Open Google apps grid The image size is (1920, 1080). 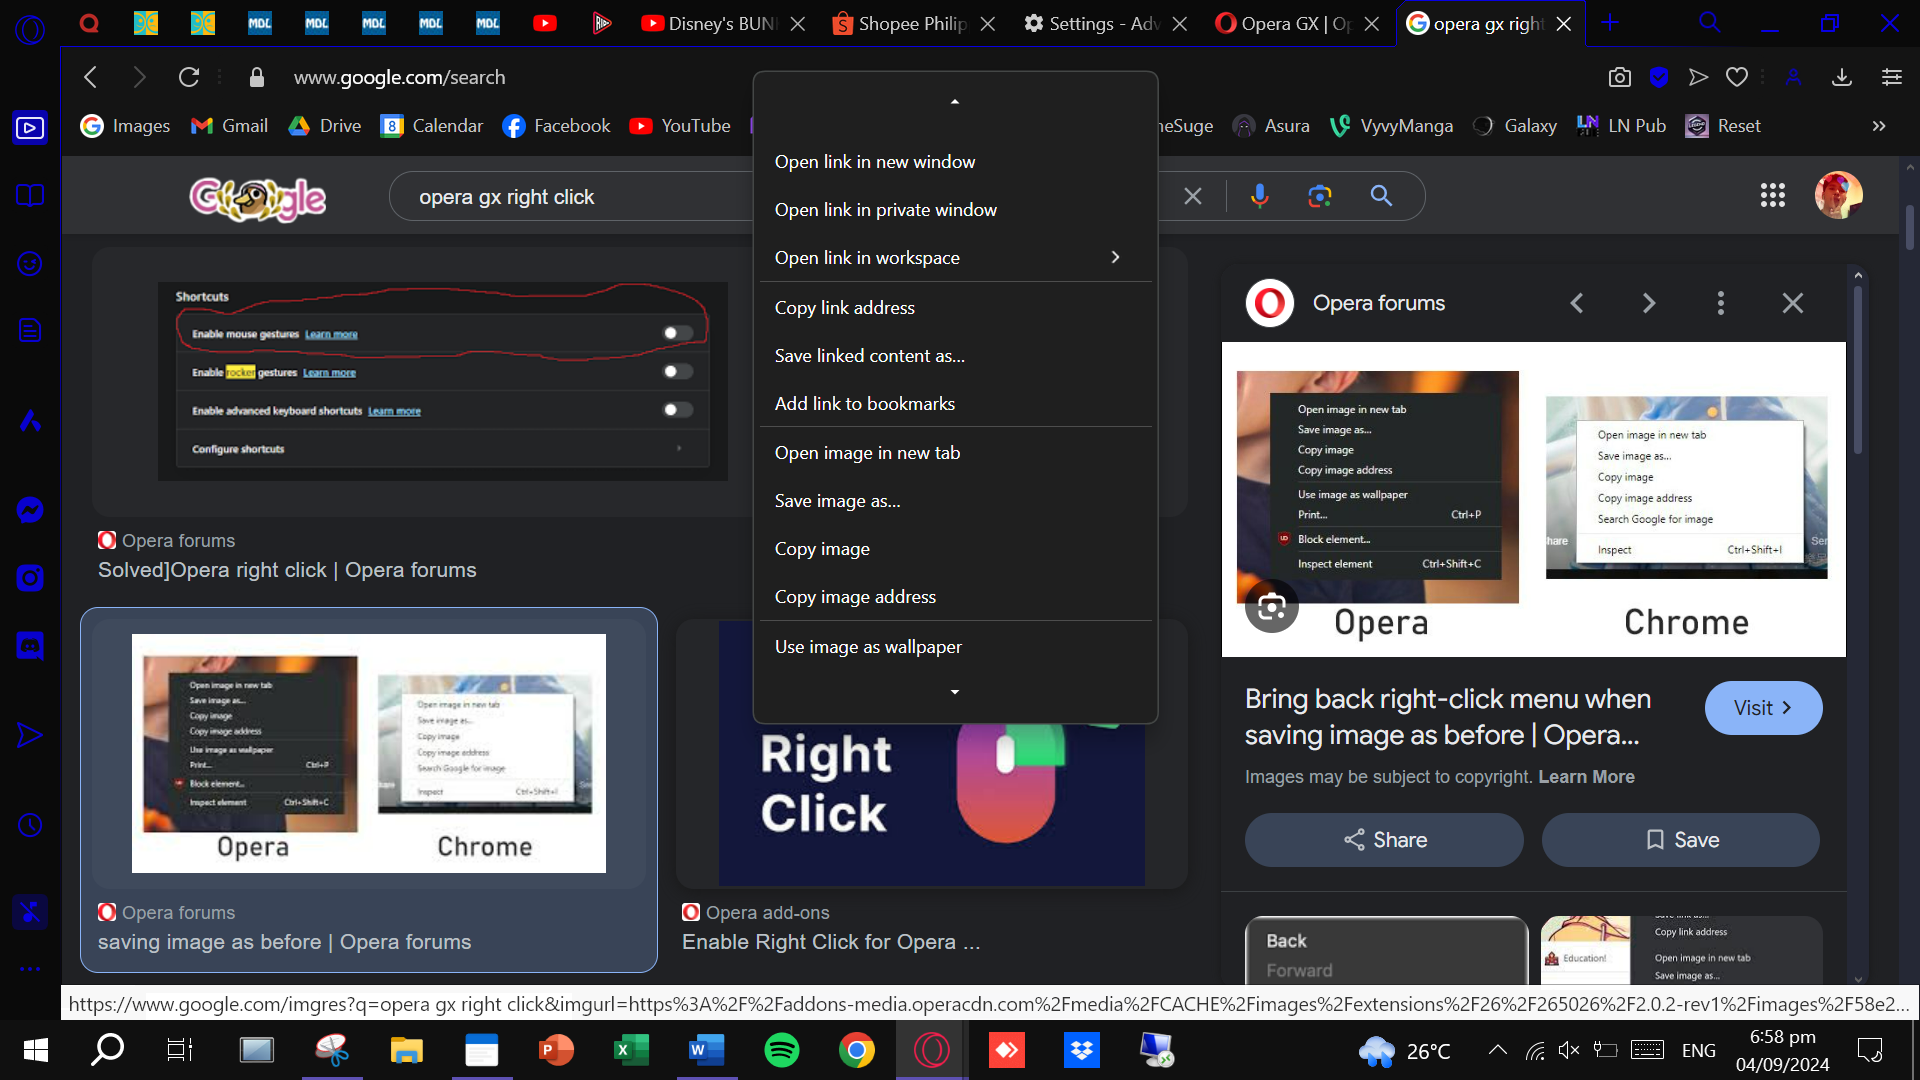(1773, 195)
